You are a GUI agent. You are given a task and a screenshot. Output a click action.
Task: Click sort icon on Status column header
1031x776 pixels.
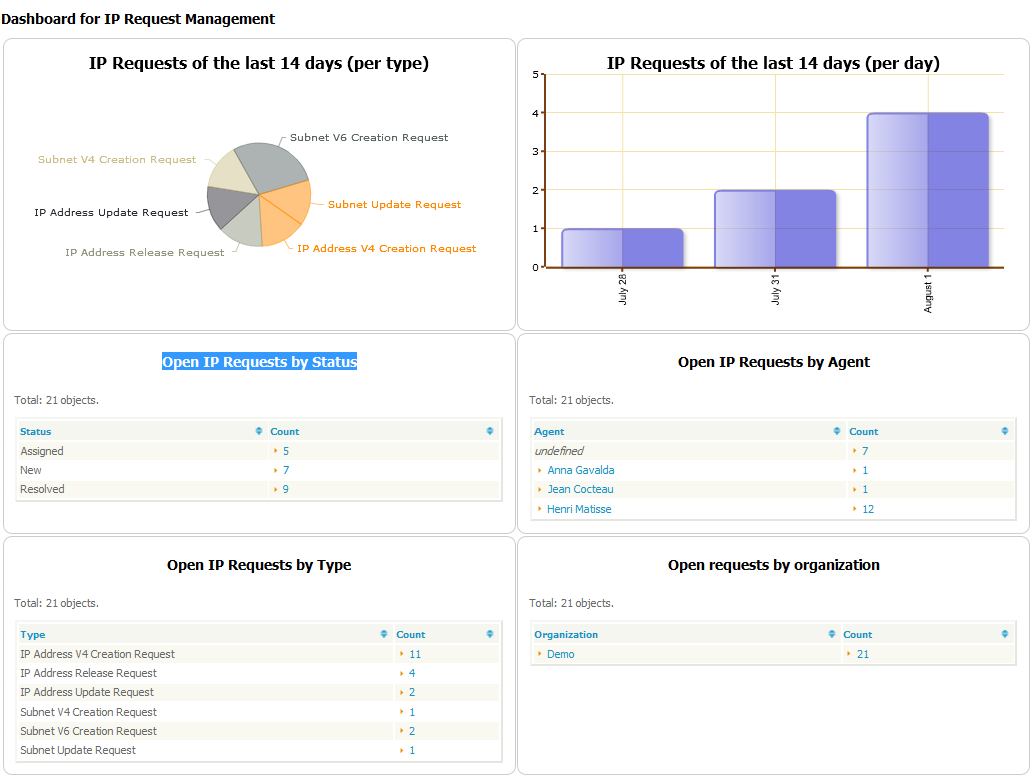pos(260,432)
